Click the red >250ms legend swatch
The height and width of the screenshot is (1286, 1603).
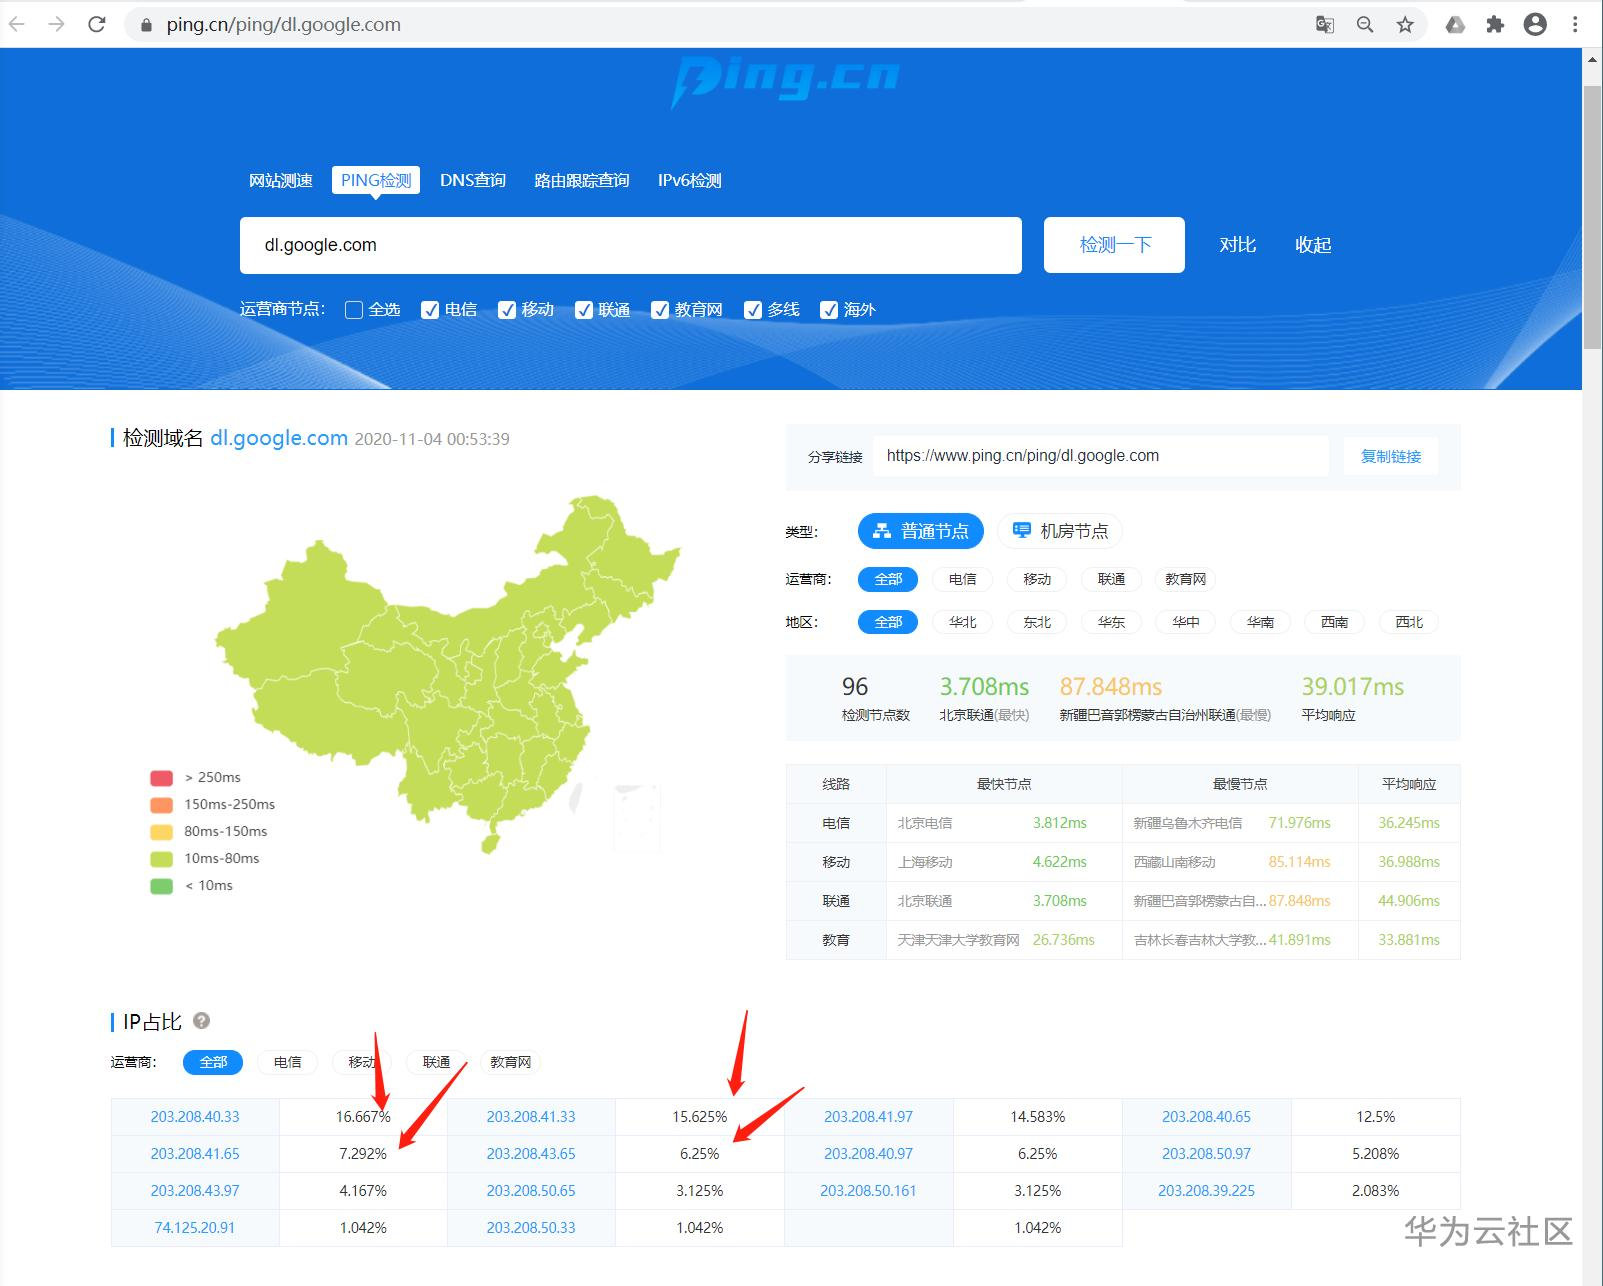click(x=161, y=778)
